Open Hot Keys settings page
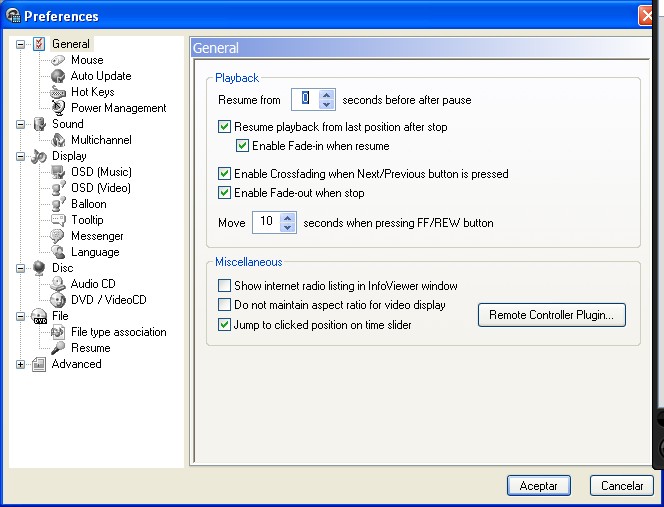The width and height of the screenshot is (664, 507). [93, 92]
